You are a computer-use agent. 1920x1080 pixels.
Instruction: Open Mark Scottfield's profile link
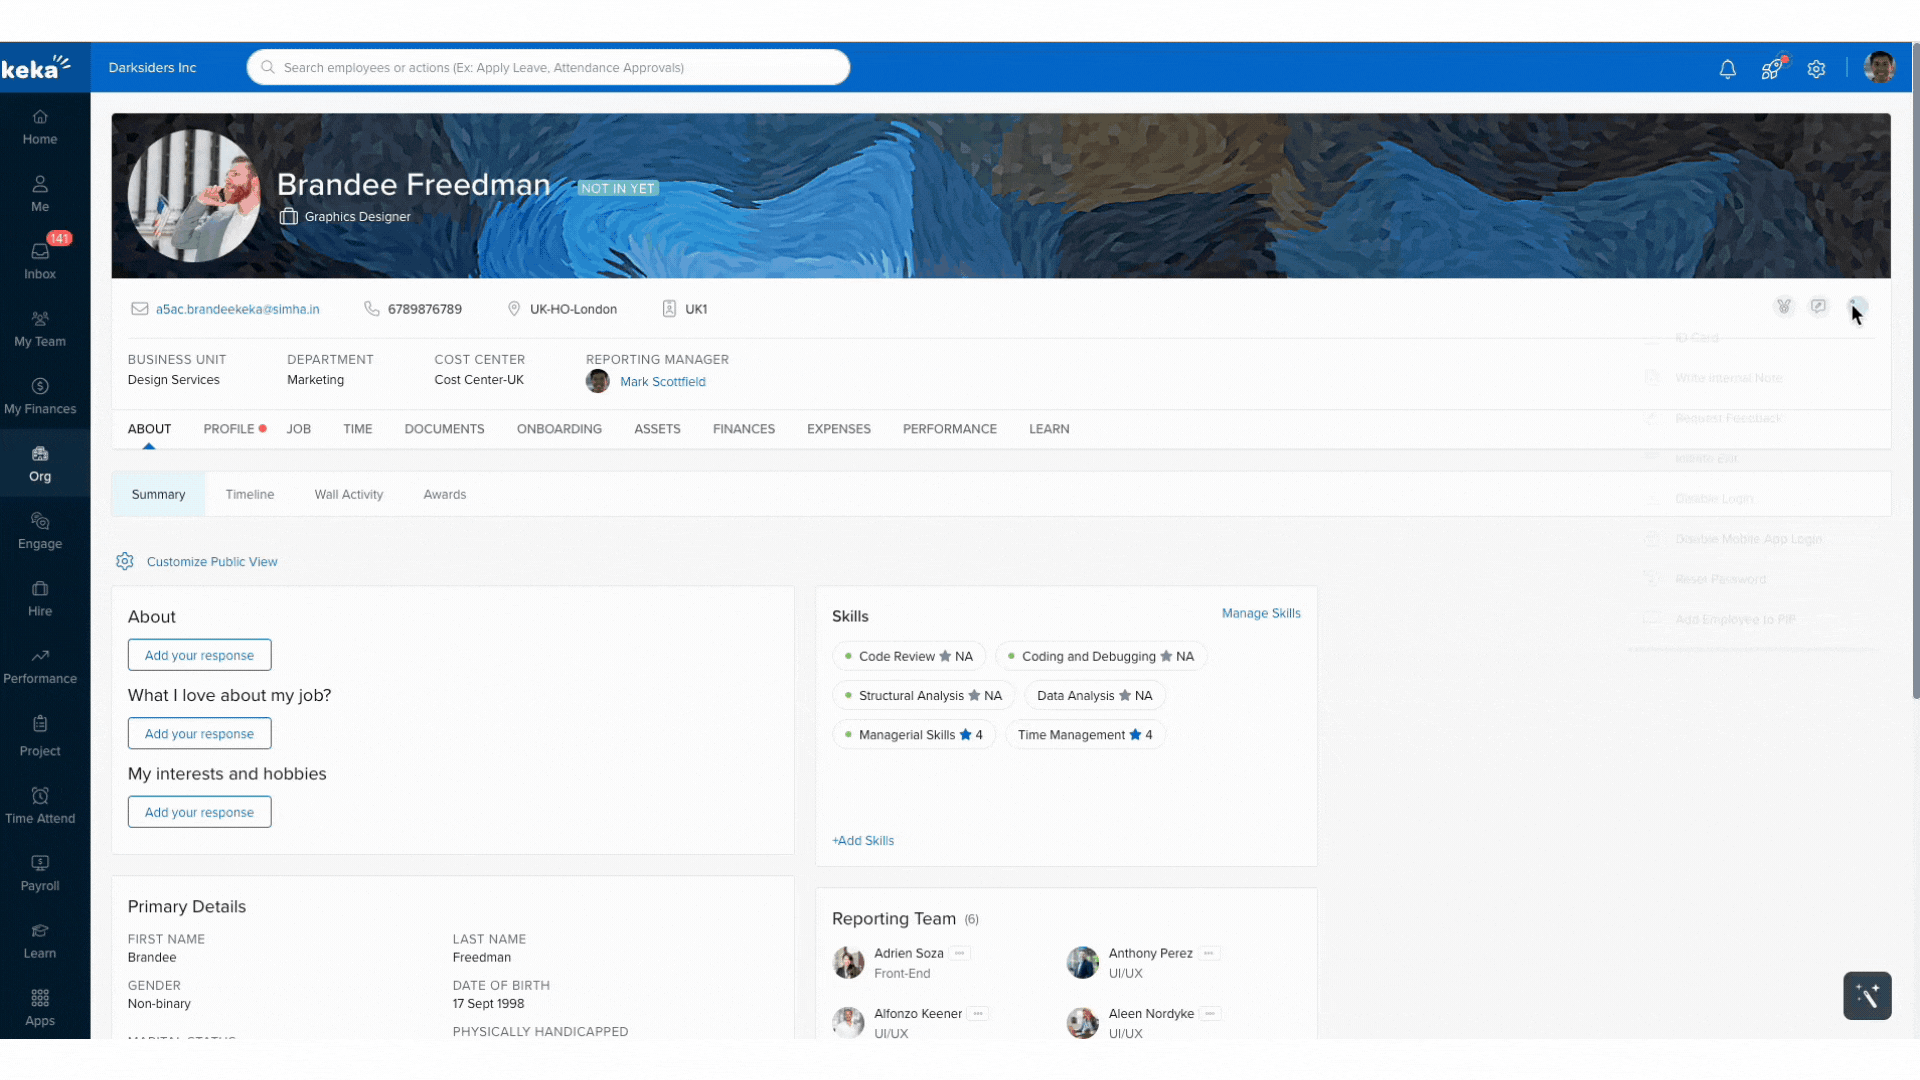click(662, 382)
